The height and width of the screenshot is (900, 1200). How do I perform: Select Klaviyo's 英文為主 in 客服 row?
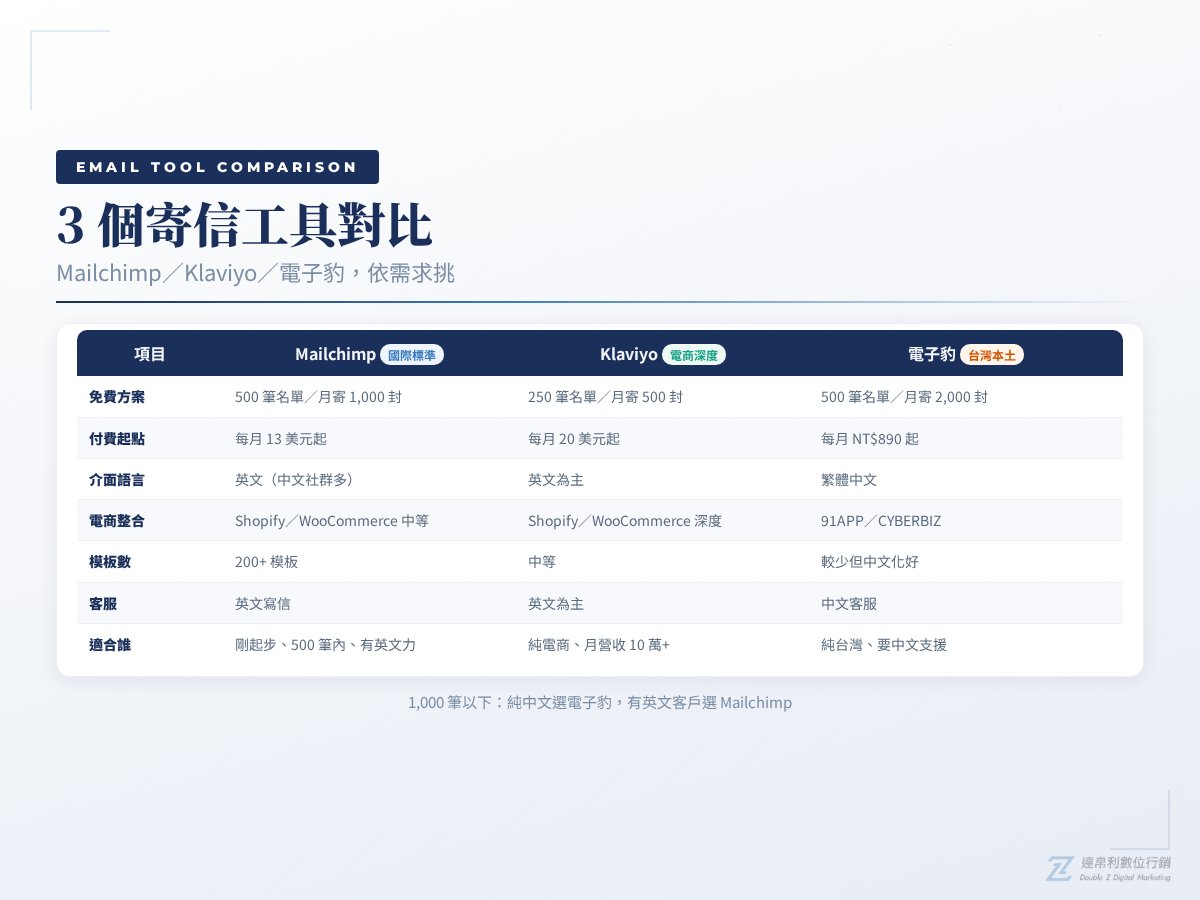click(556, 604)
